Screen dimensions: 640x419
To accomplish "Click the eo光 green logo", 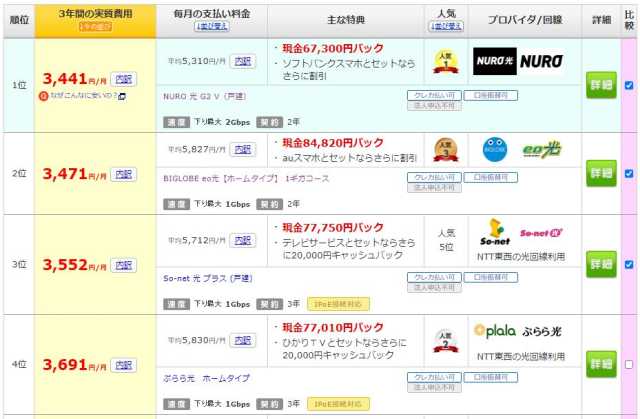I will (x=542, y=150).
